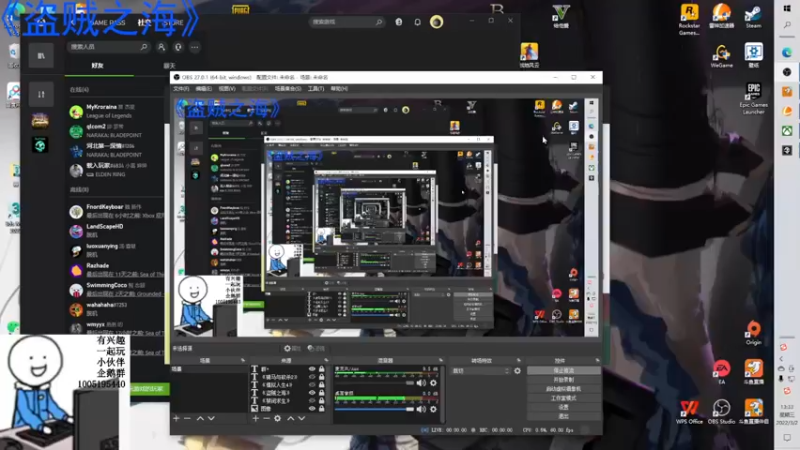Launch Epic Games Launcher shortcut
The width and height of the screenshot is (800, 450).
(754, 98)
